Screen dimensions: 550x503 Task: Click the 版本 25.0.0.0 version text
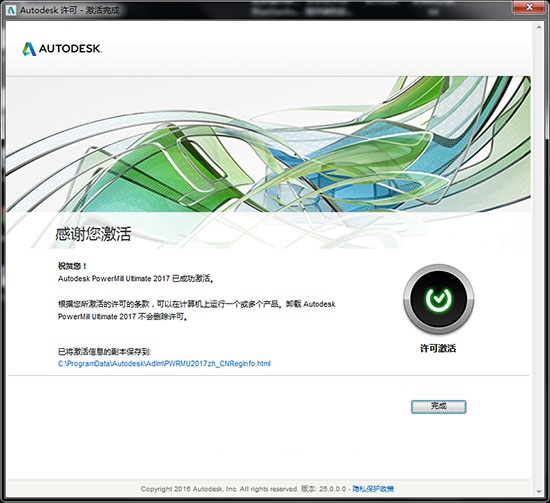pos(323,489)
